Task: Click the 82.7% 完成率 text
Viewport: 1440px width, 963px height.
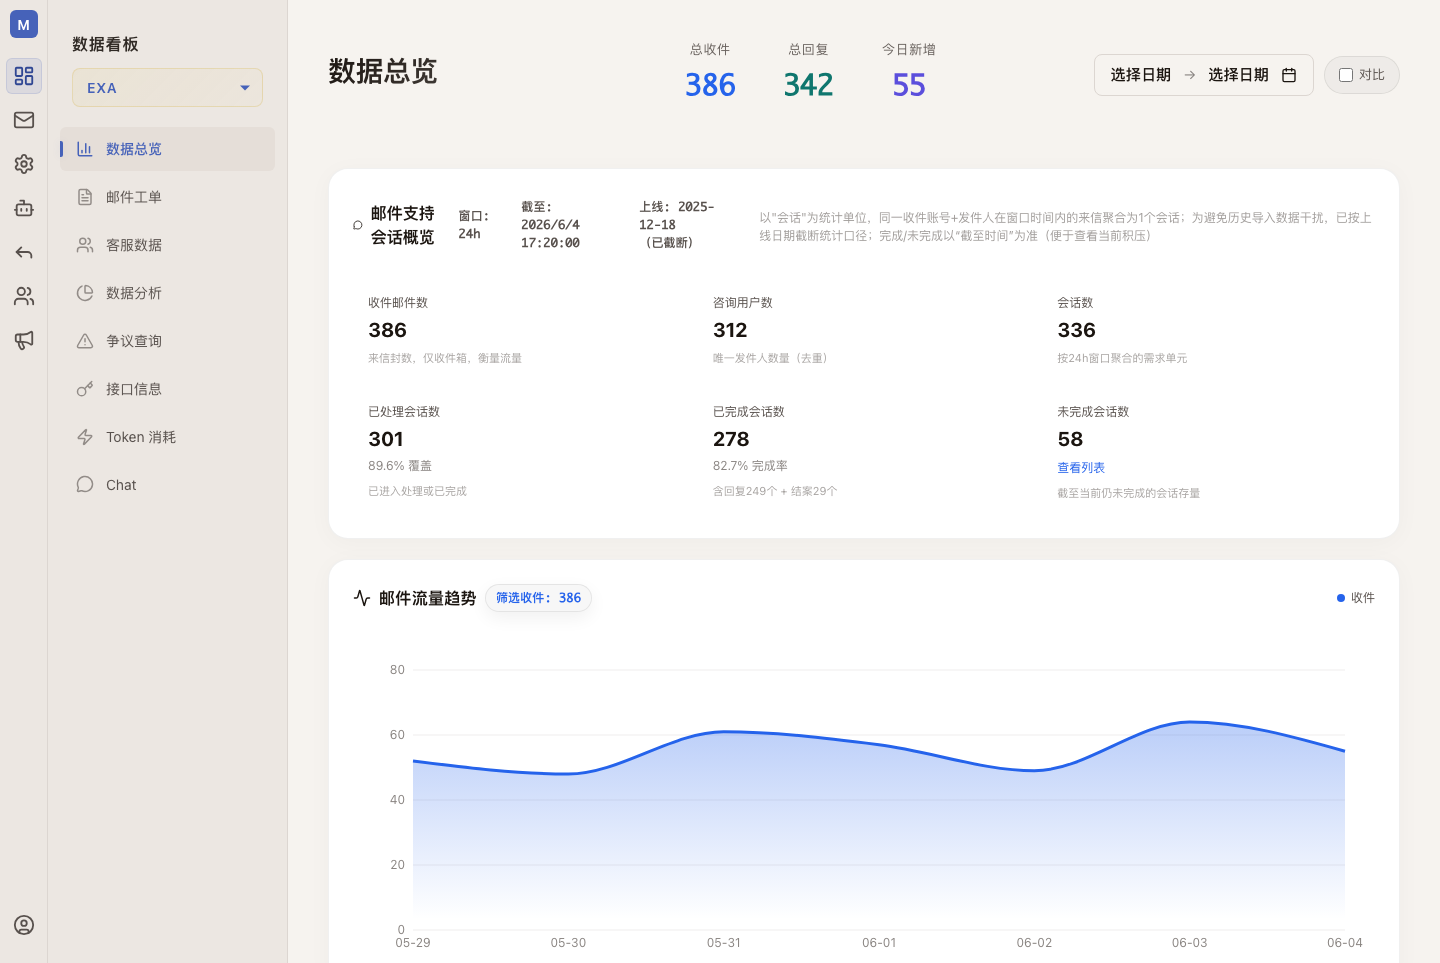Action: pos(750,466)
